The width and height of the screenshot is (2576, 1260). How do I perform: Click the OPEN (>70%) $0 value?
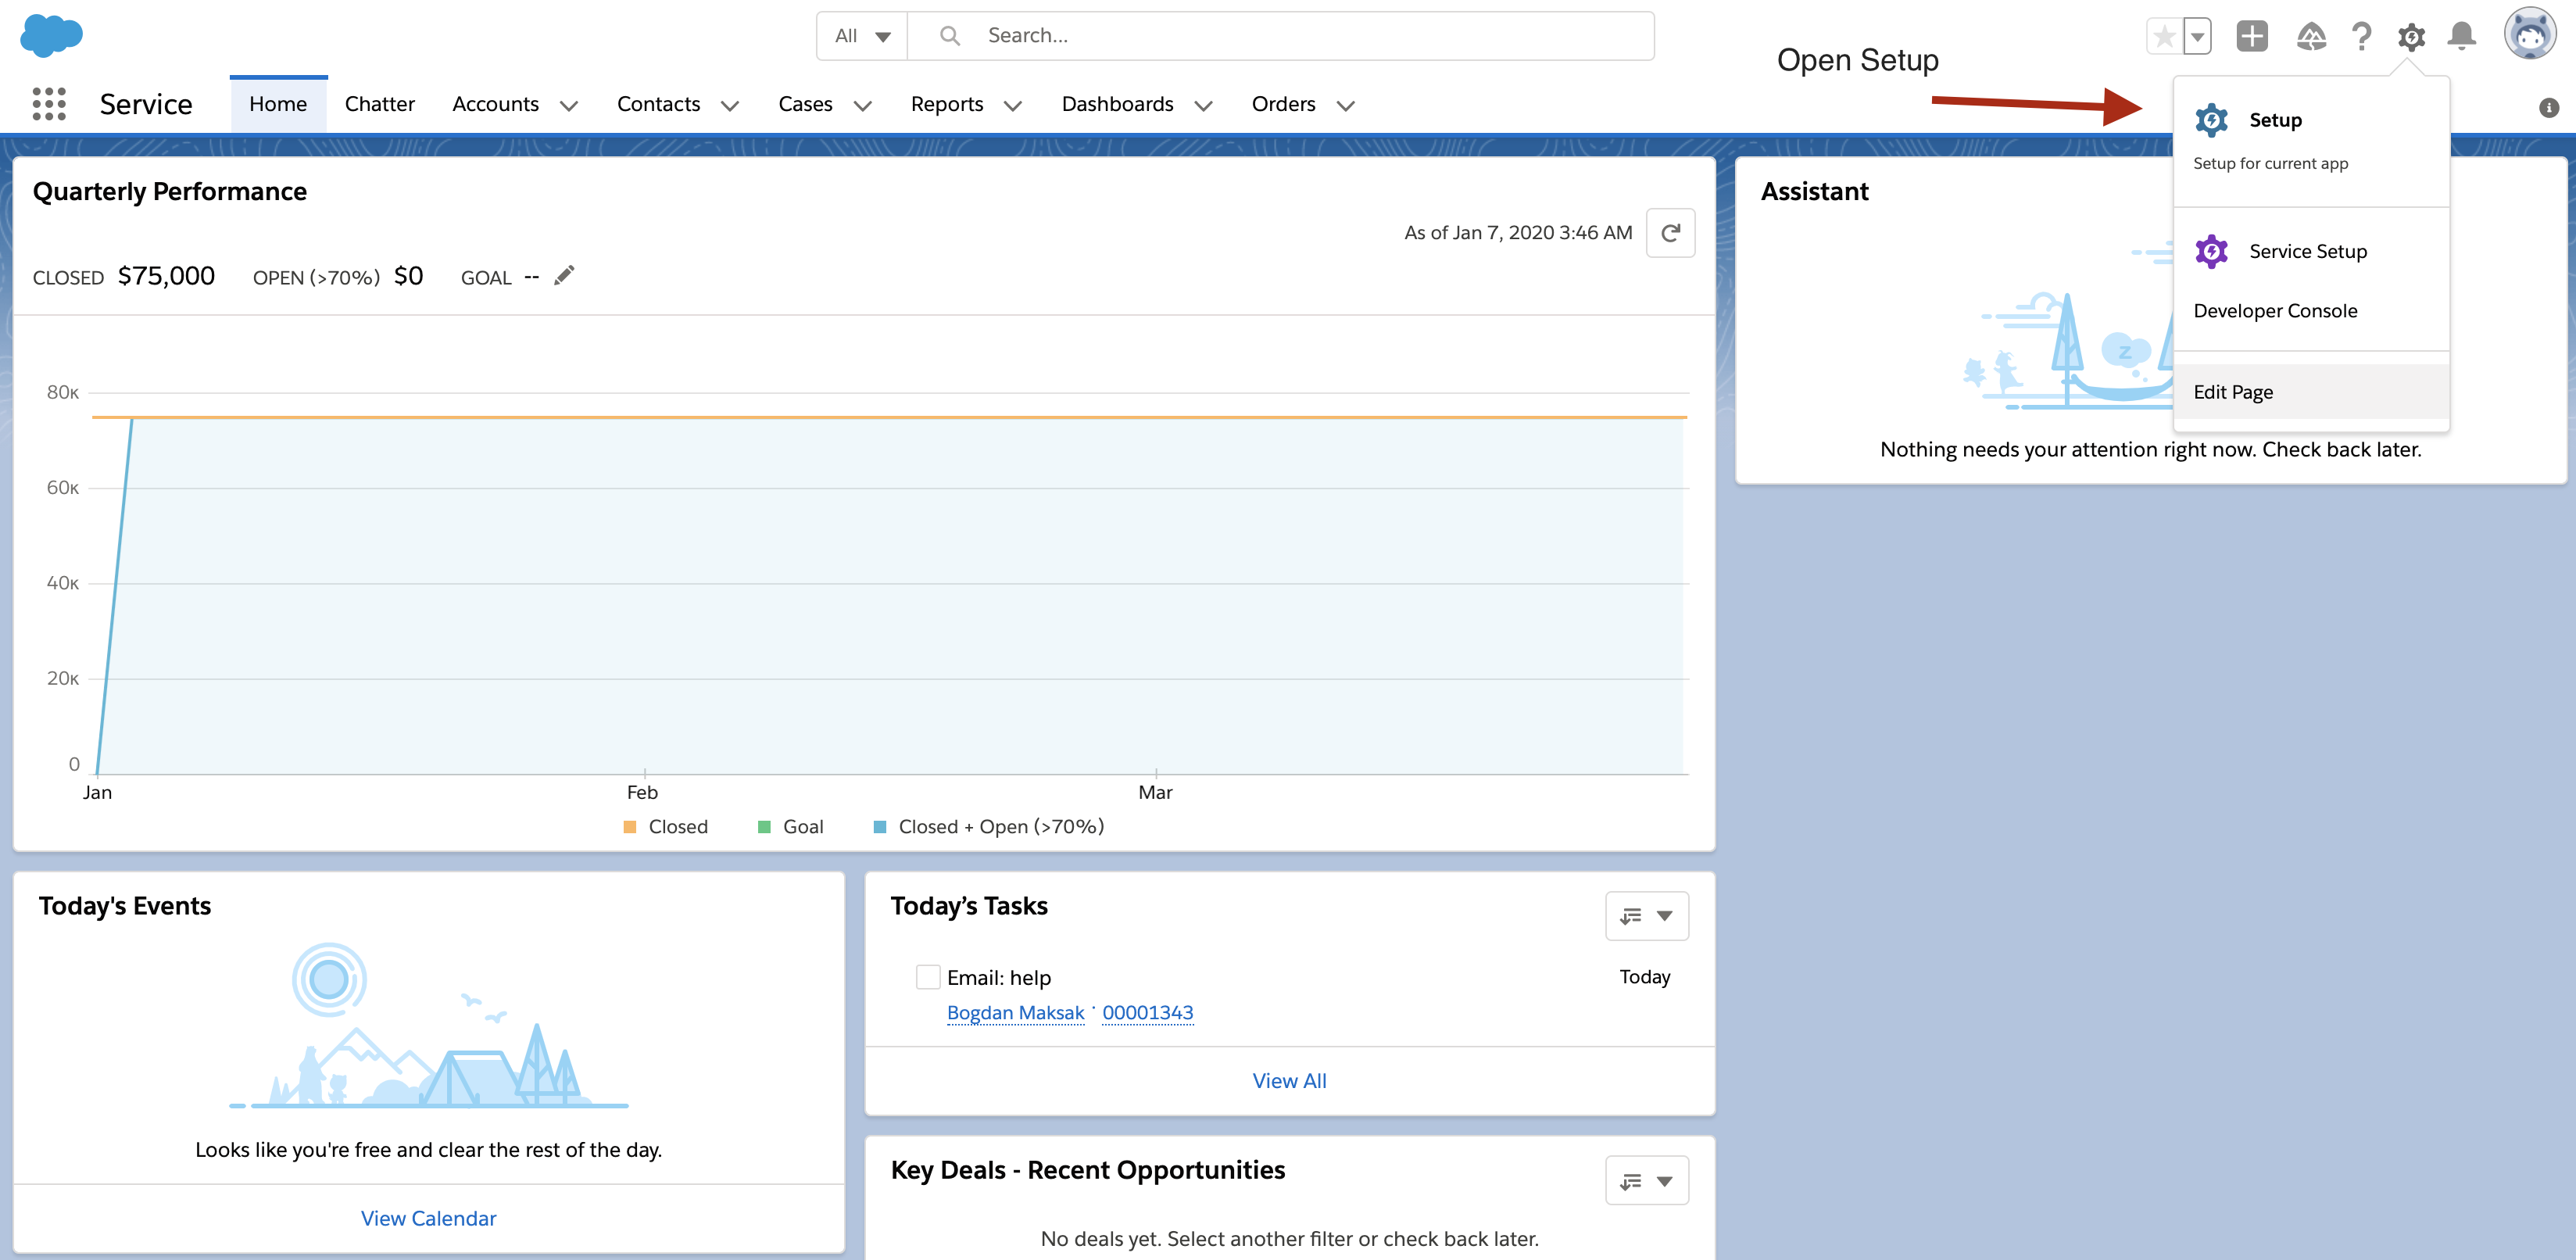tap(408, 276)
